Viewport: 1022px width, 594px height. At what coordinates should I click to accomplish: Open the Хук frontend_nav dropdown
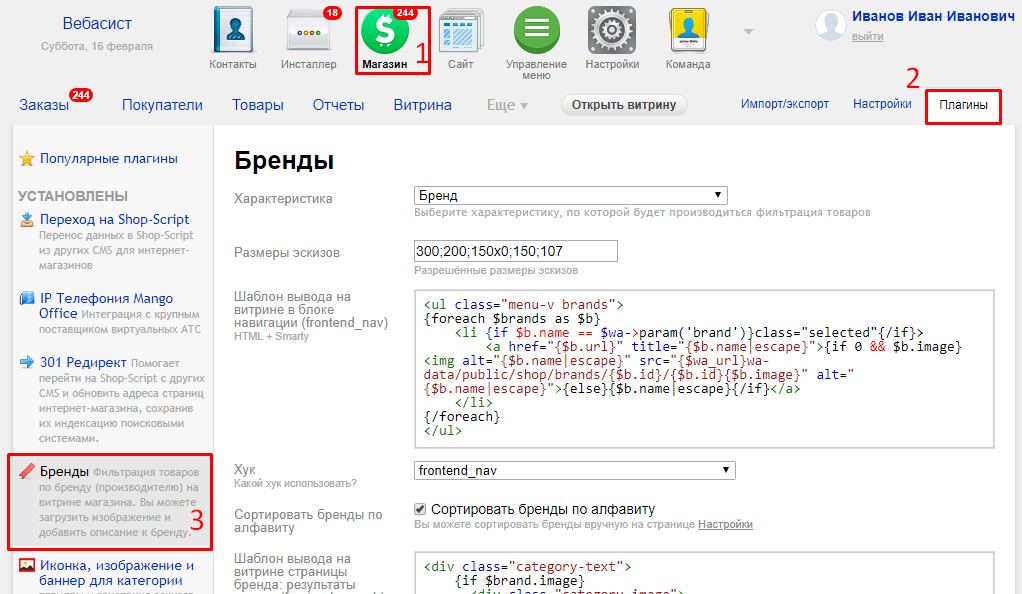point(574,470)
